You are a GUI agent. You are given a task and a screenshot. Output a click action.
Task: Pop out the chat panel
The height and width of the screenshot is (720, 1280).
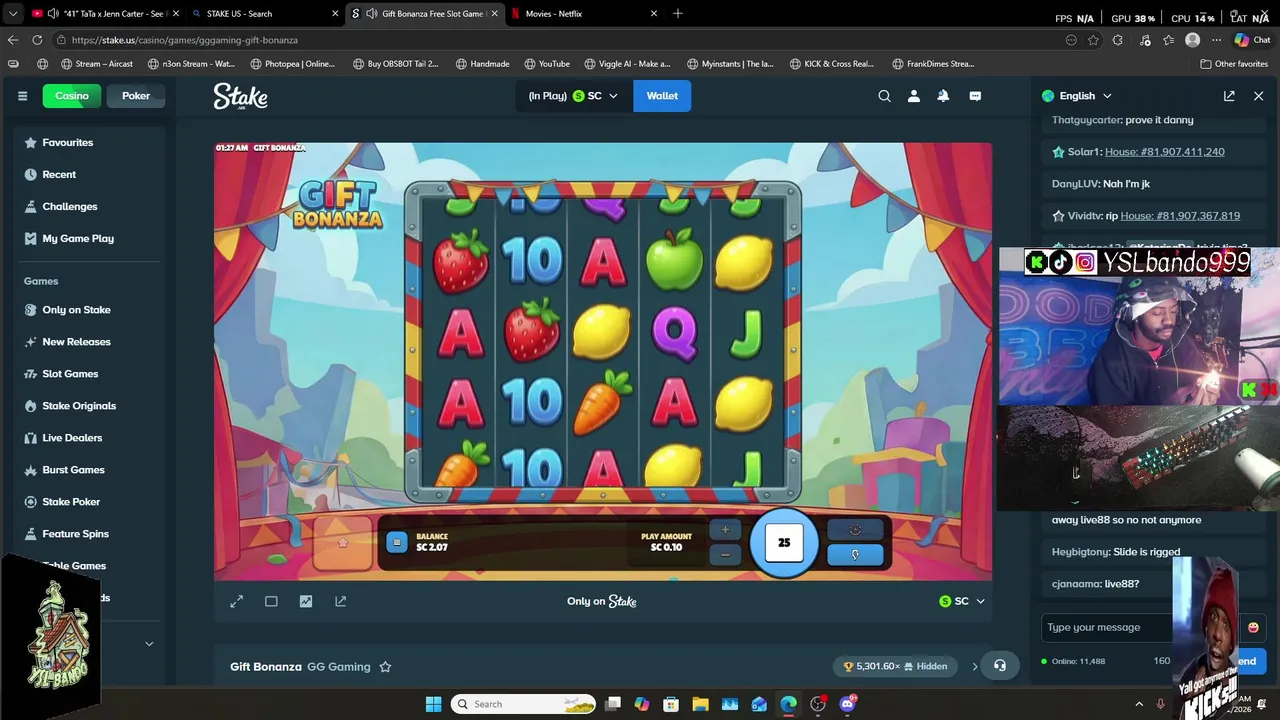1229,96
